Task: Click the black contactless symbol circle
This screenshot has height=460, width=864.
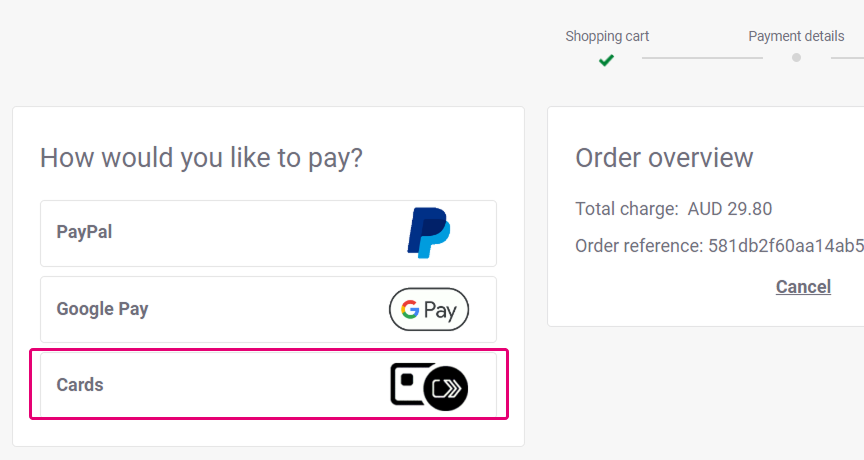Action: click(446, 388)
